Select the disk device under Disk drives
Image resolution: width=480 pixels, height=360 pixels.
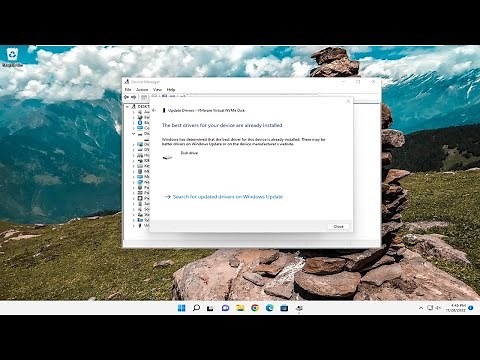click(147, 139)
